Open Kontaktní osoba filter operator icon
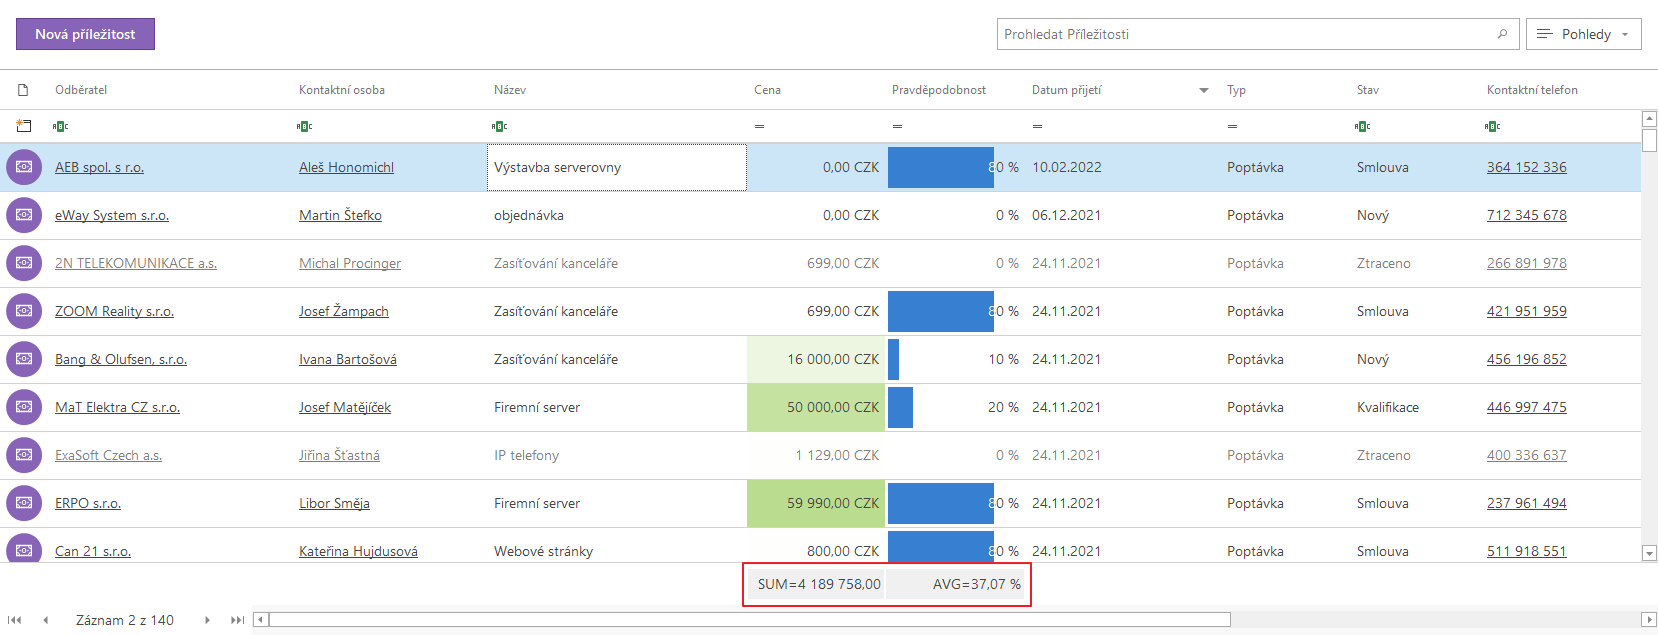The width and height of the screenshot is (1658, 635). (x=304, y=126)
